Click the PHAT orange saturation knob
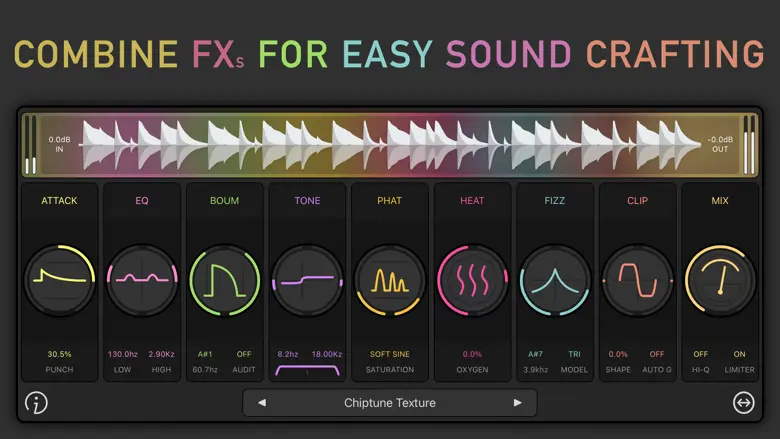This screenshot has height=439, width=780. coord(390,280)
